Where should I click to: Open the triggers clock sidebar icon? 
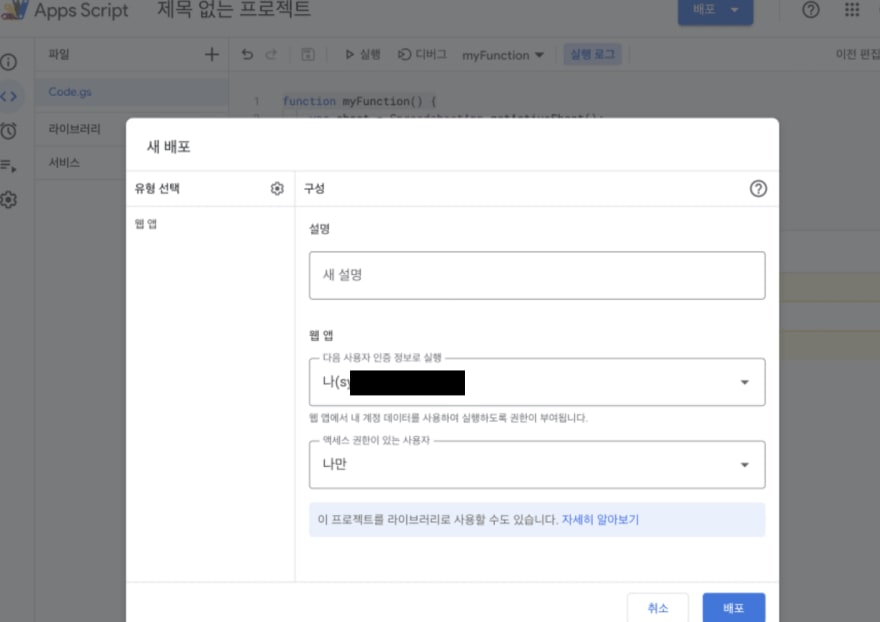pos(8,131)
